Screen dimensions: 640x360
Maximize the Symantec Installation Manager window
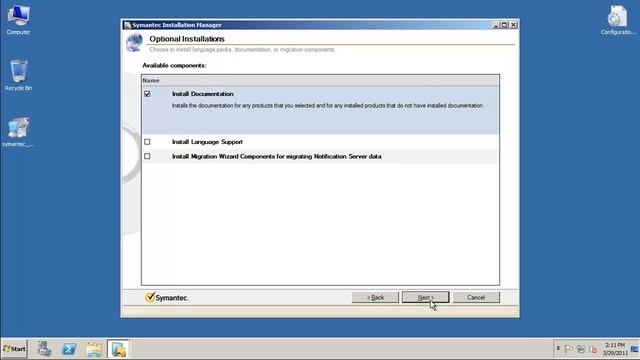coord(504,25)
